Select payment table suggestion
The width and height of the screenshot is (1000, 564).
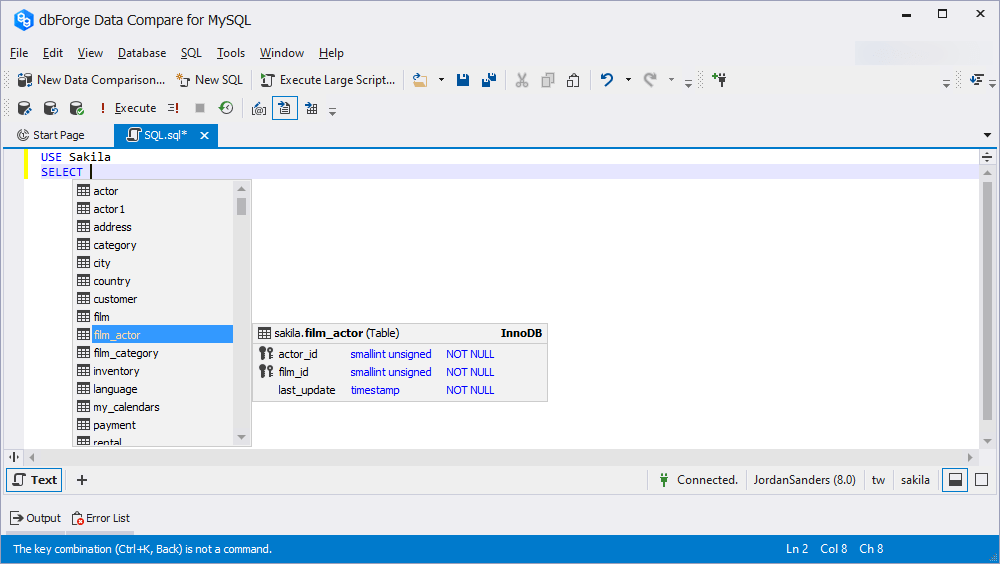pos(154,425)
